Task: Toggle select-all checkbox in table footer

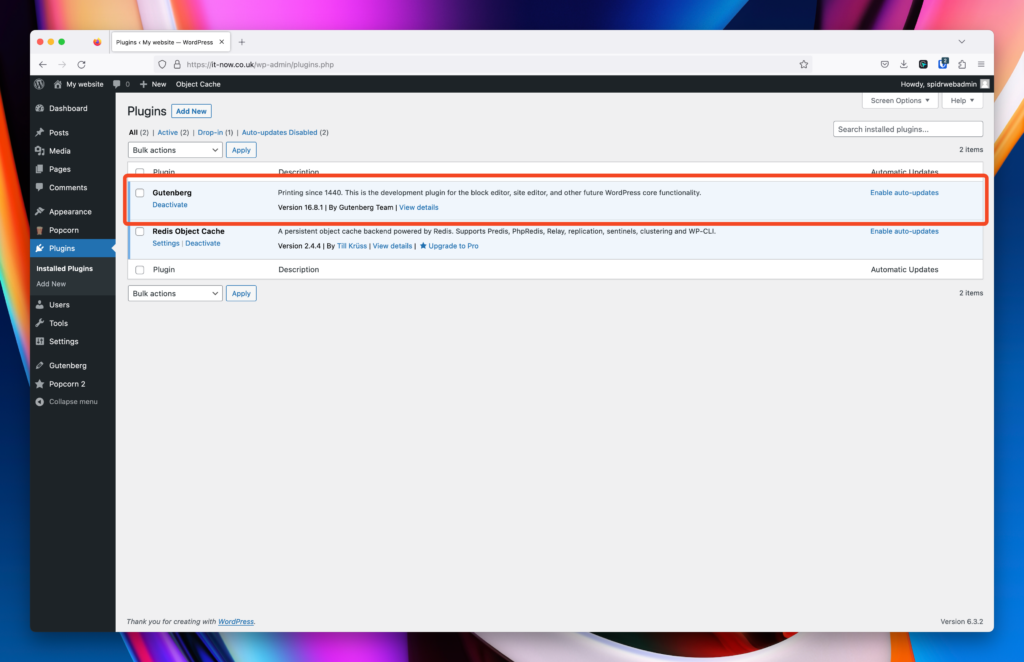Action: coord(140,270)
